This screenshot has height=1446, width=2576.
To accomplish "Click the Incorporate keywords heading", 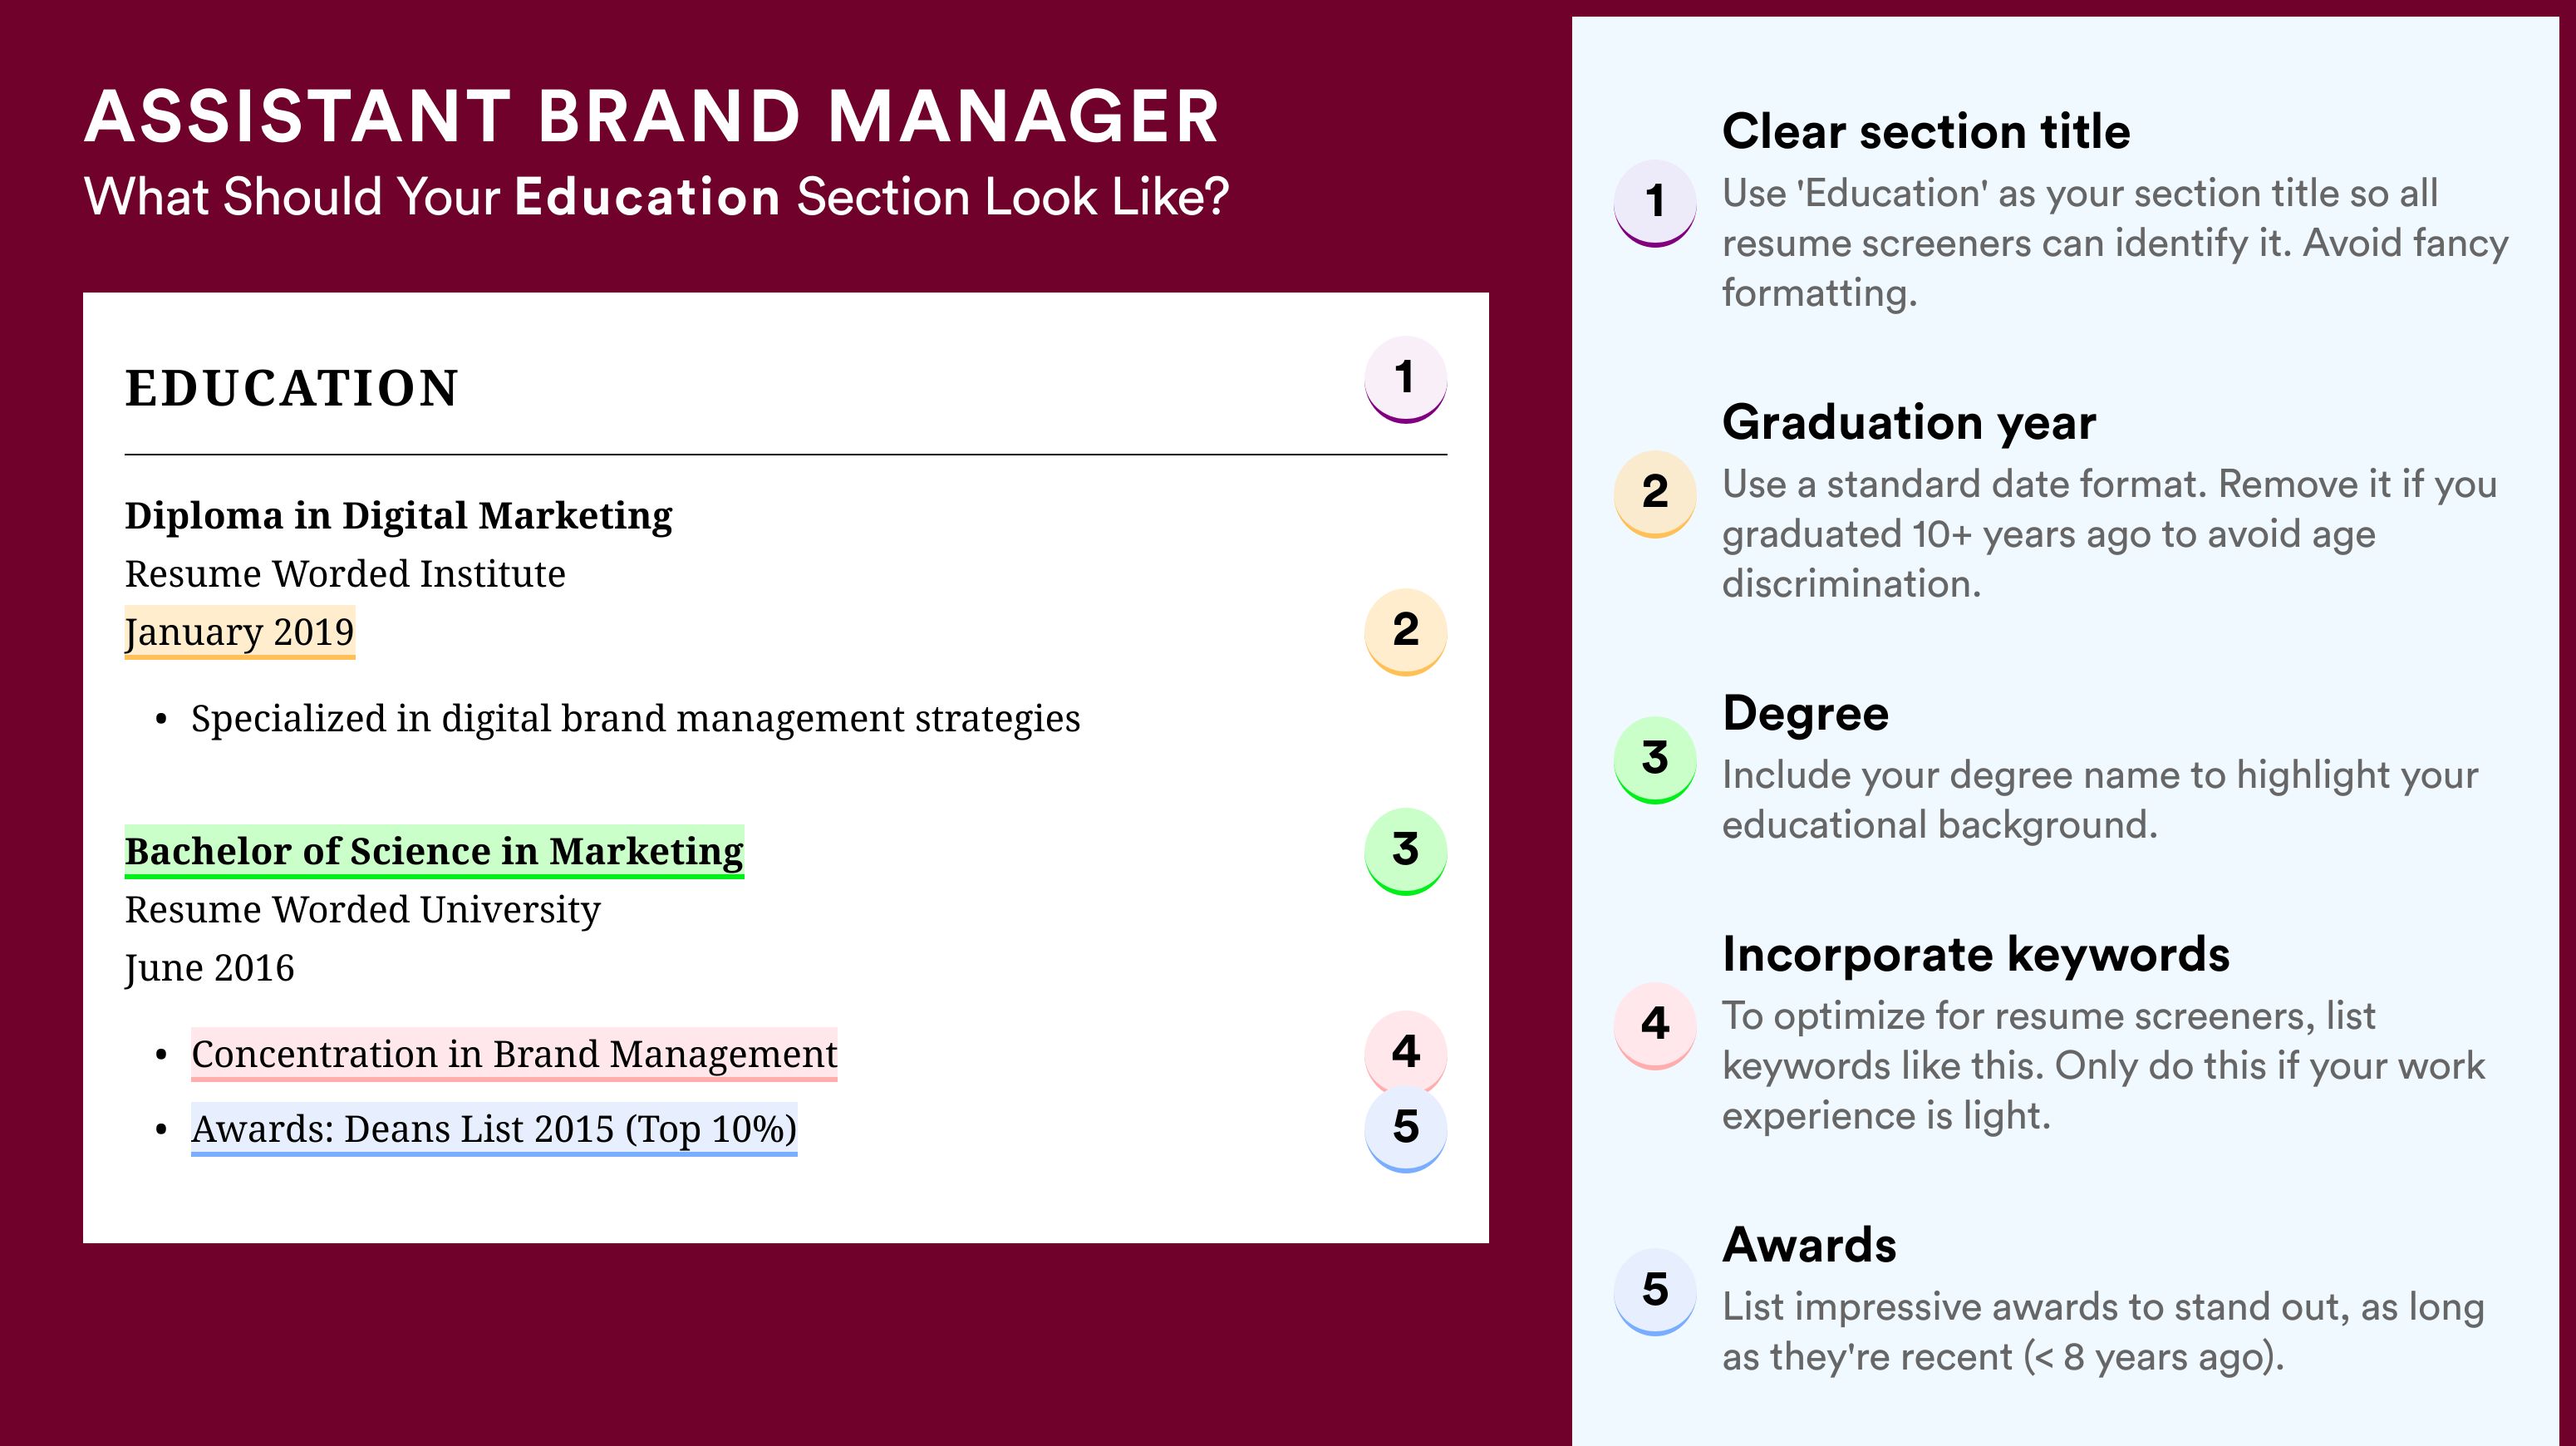I will pyautogui.click(x=1976, y=954).
